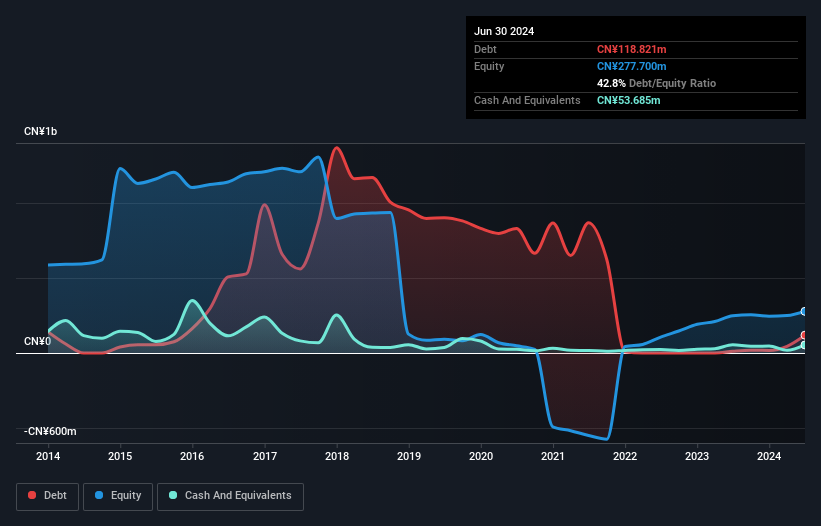Click the Cash value CN¥53.685m
Screen dimensions: 821x526
628,100
